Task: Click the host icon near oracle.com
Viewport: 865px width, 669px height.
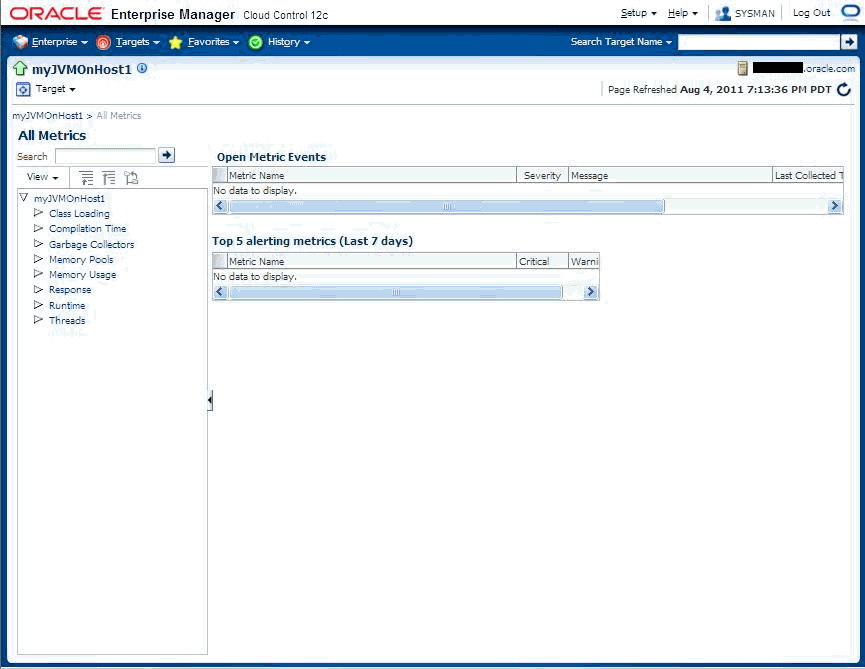Action: point(743,68)
